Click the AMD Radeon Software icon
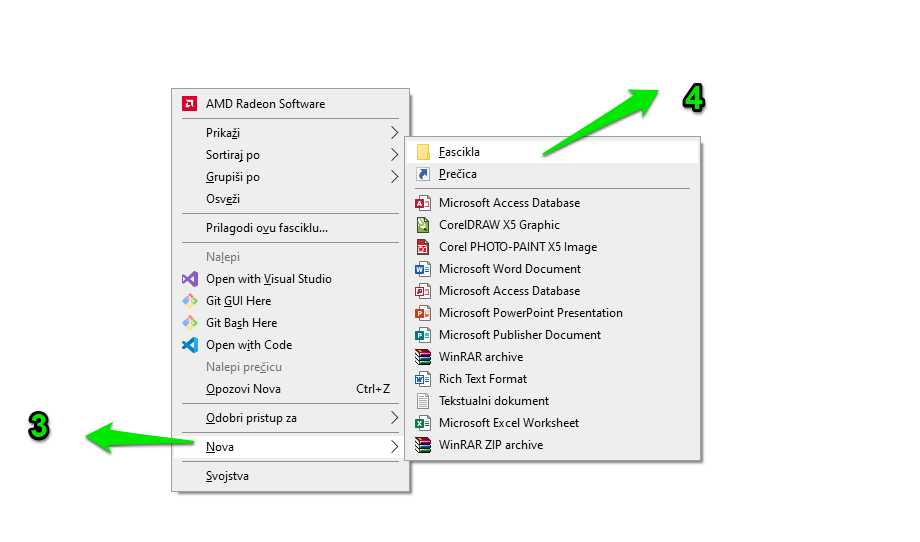920x542 pixels. (x=189, y=104)
